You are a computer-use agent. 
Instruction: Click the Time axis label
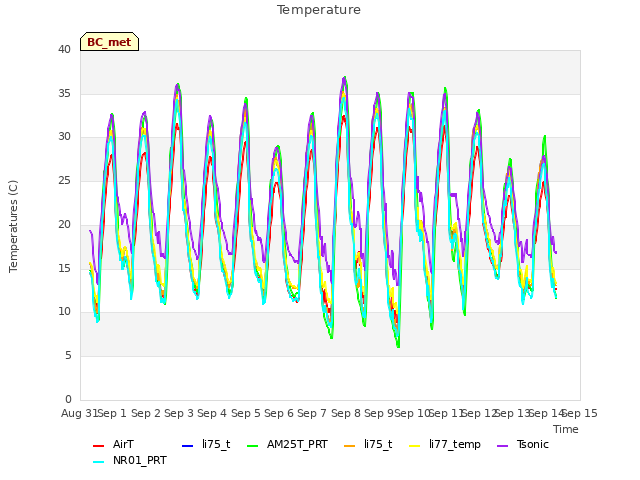click(566, 429)
